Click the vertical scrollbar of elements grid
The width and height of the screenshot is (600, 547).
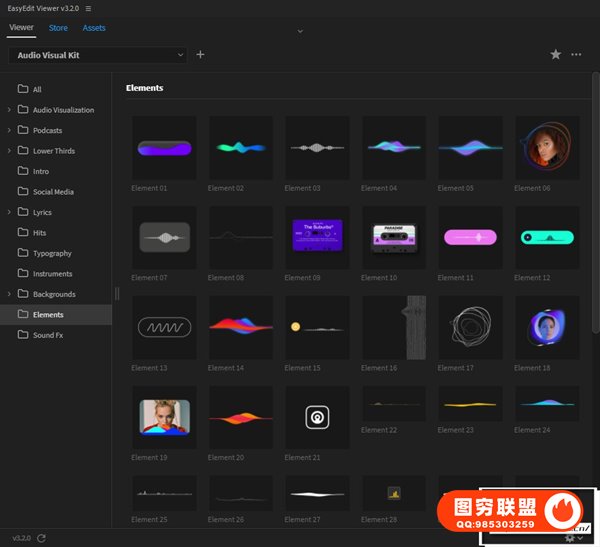595,200
